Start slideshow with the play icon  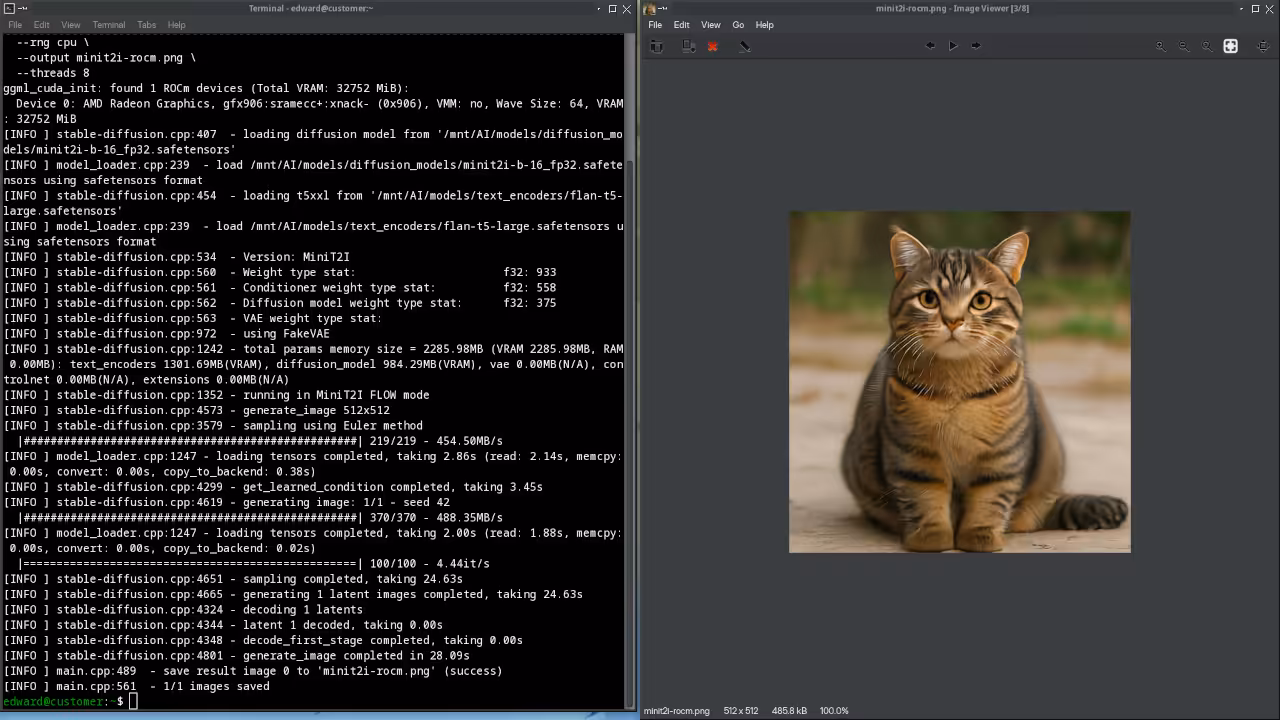pos(953,46)
